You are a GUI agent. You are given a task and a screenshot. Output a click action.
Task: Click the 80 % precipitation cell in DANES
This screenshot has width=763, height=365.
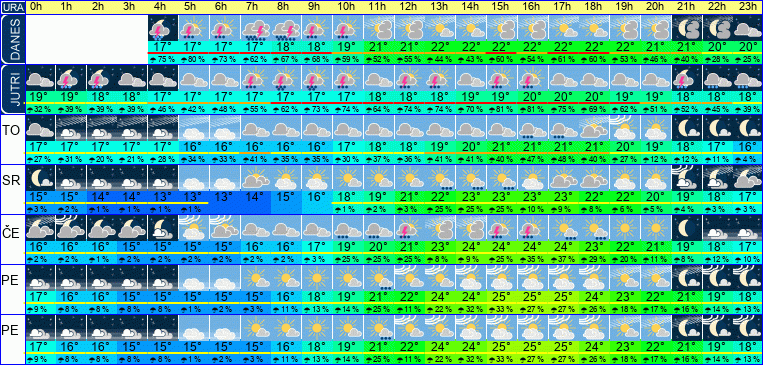click(194, 59)
